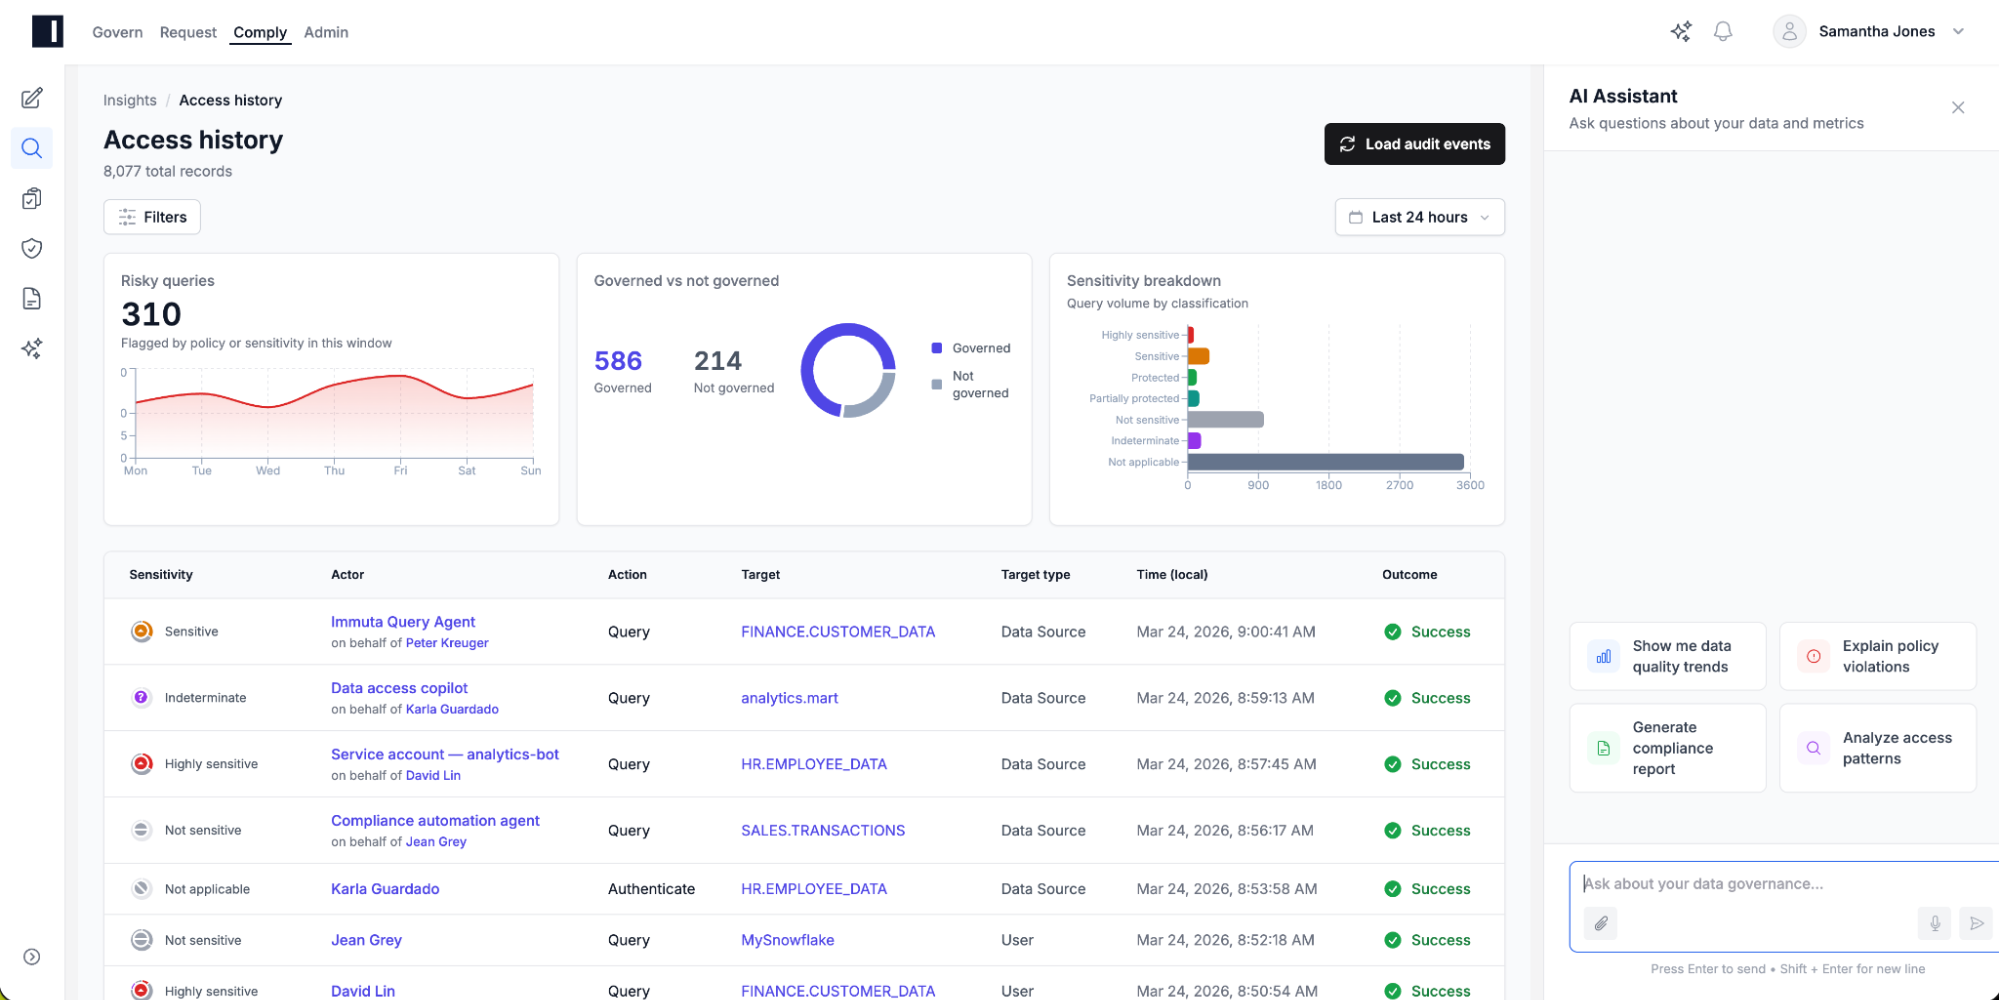The width and height of the screenshot is (1999, 1001).
Task: Click the edit pencil icon in sidebar
Action: coord(32,98)
